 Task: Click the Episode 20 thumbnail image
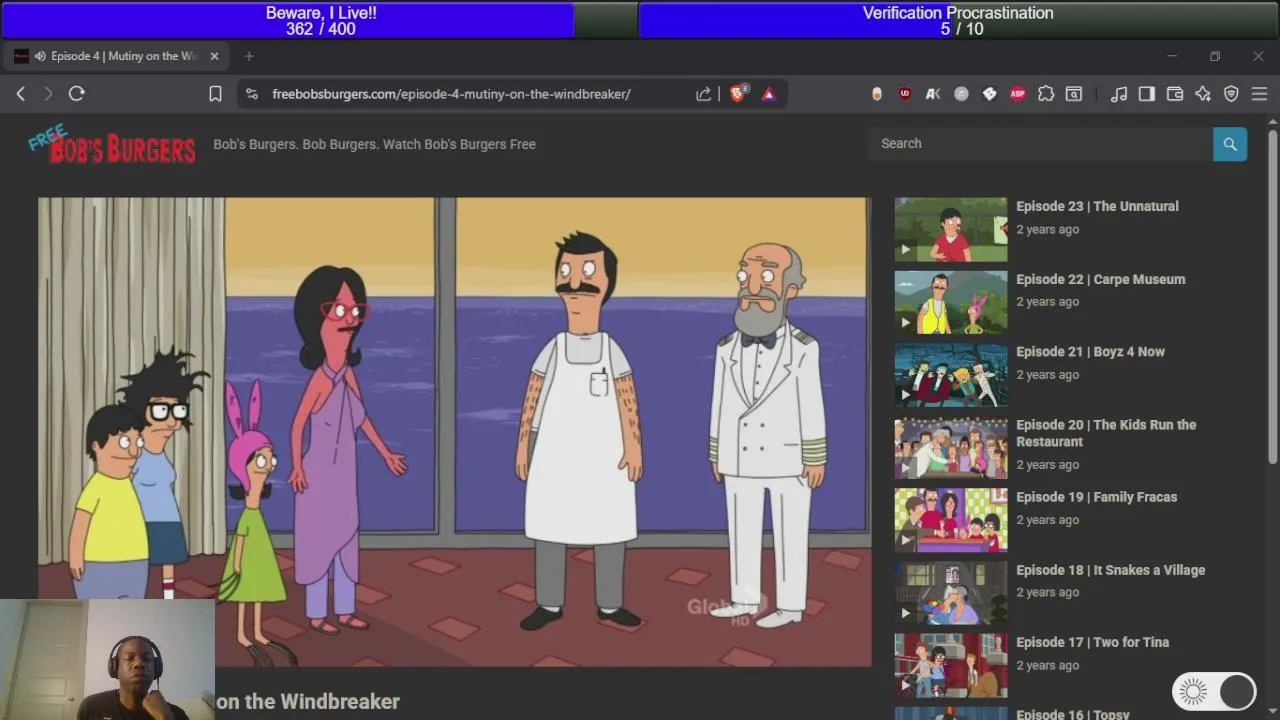[951, 447]
